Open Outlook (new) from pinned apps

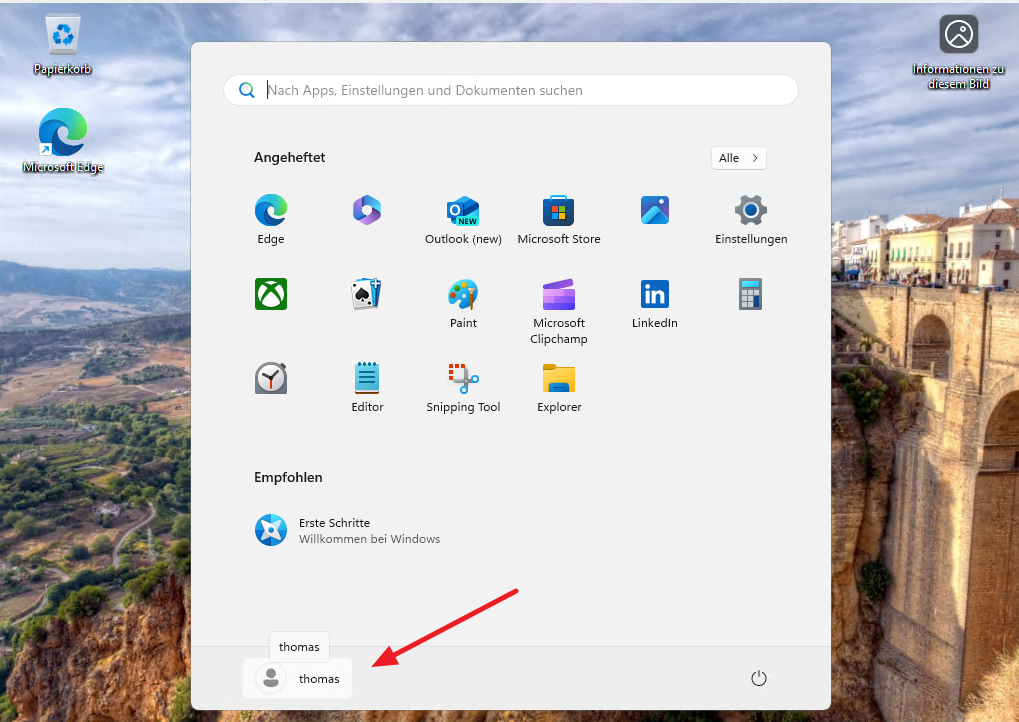[x=463, y=220]
